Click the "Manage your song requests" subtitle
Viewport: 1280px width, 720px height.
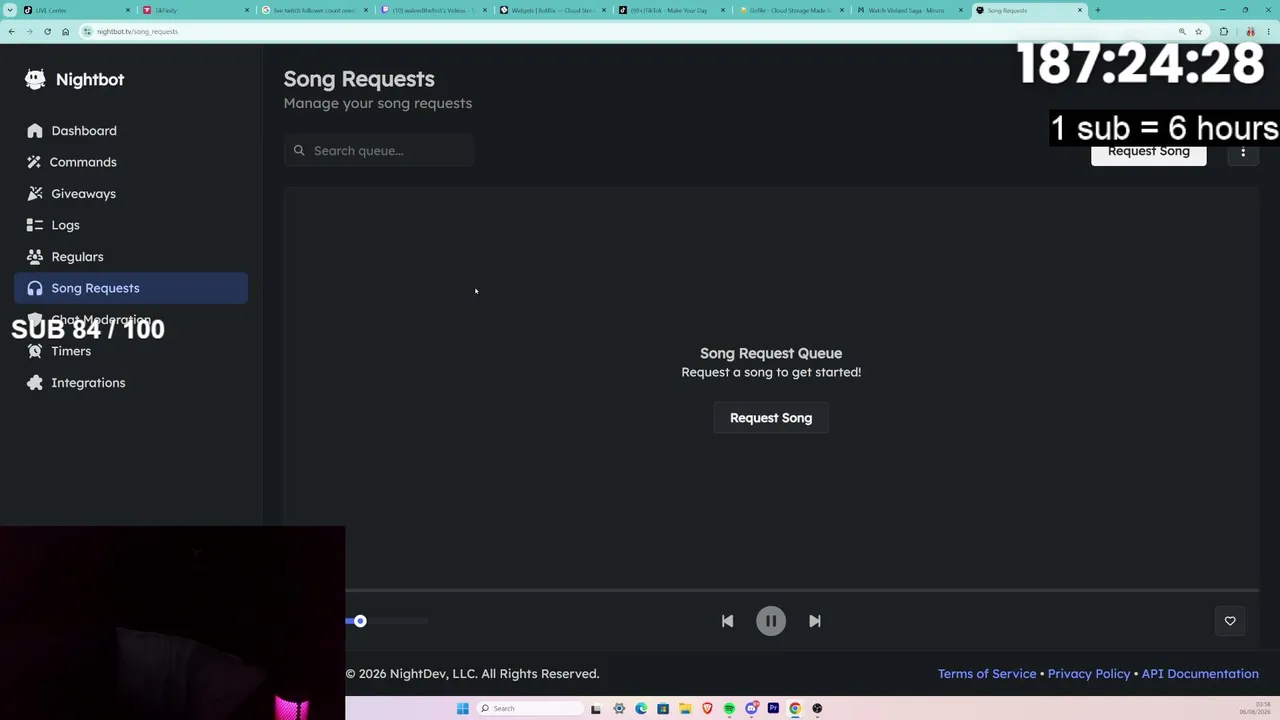point(378,103)
